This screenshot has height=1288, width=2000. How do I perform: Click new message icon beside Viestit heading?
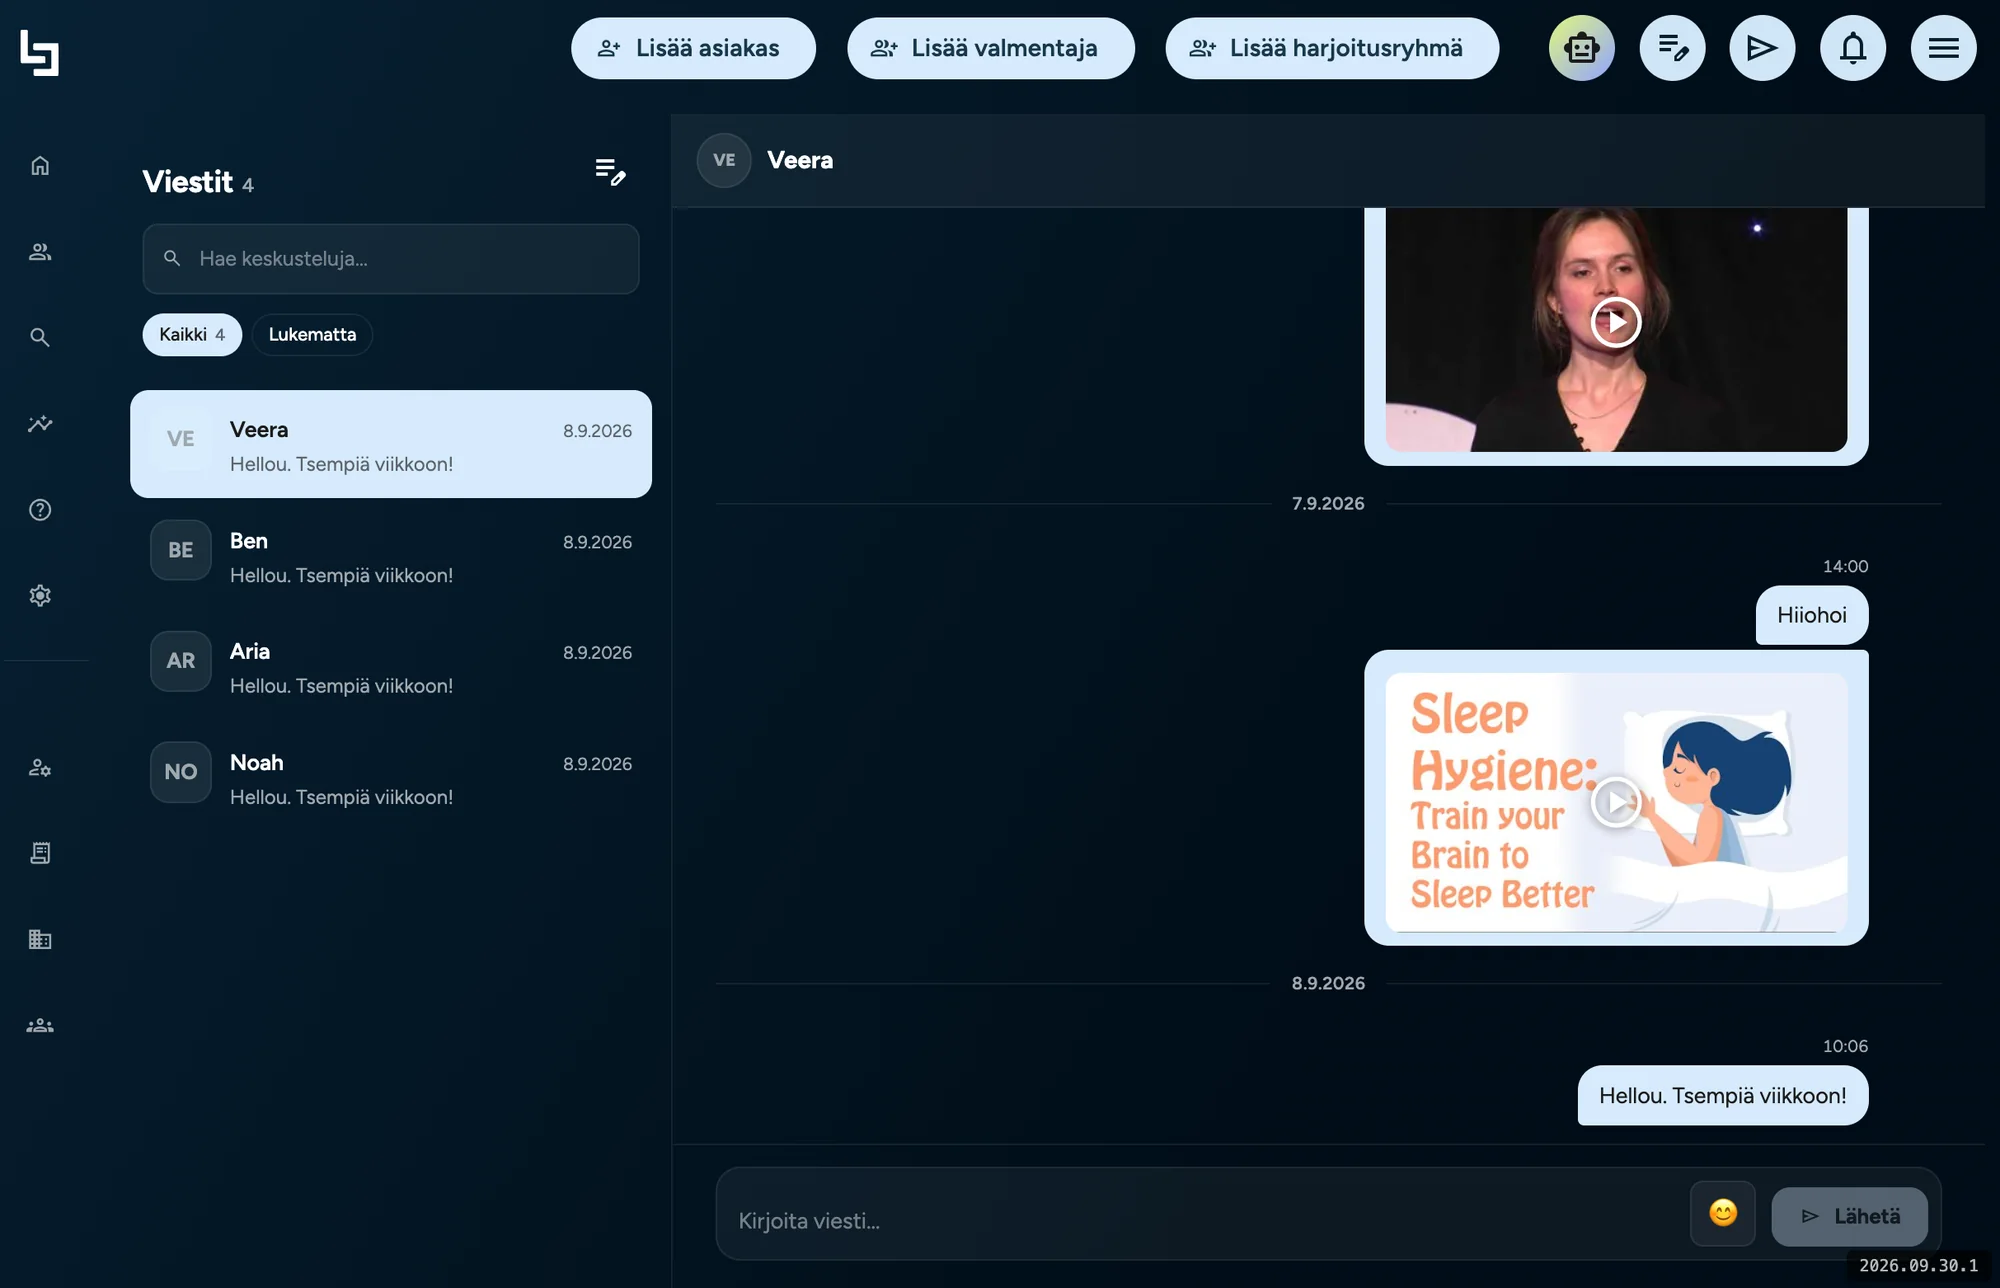(x=610, y=172)
